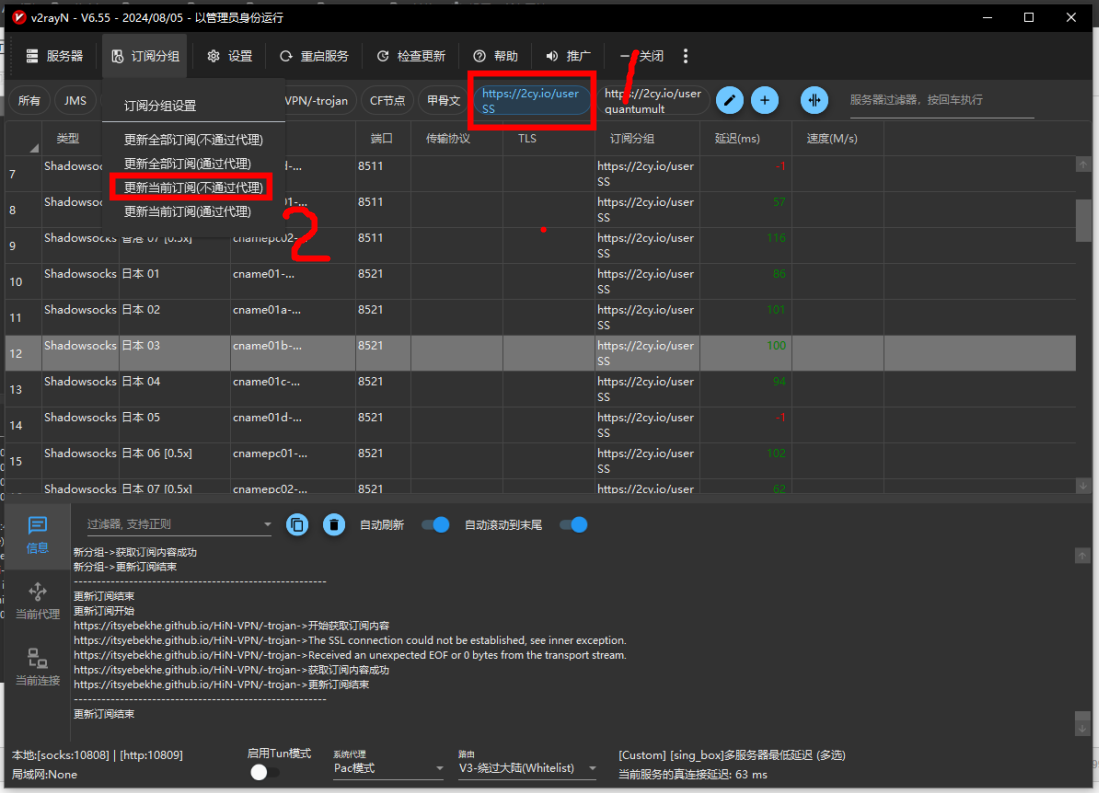The image size is (1099, 793).
Task: Select the CF节点 subscription group tab
Action: pyautogui.click(x=387, y=100)
